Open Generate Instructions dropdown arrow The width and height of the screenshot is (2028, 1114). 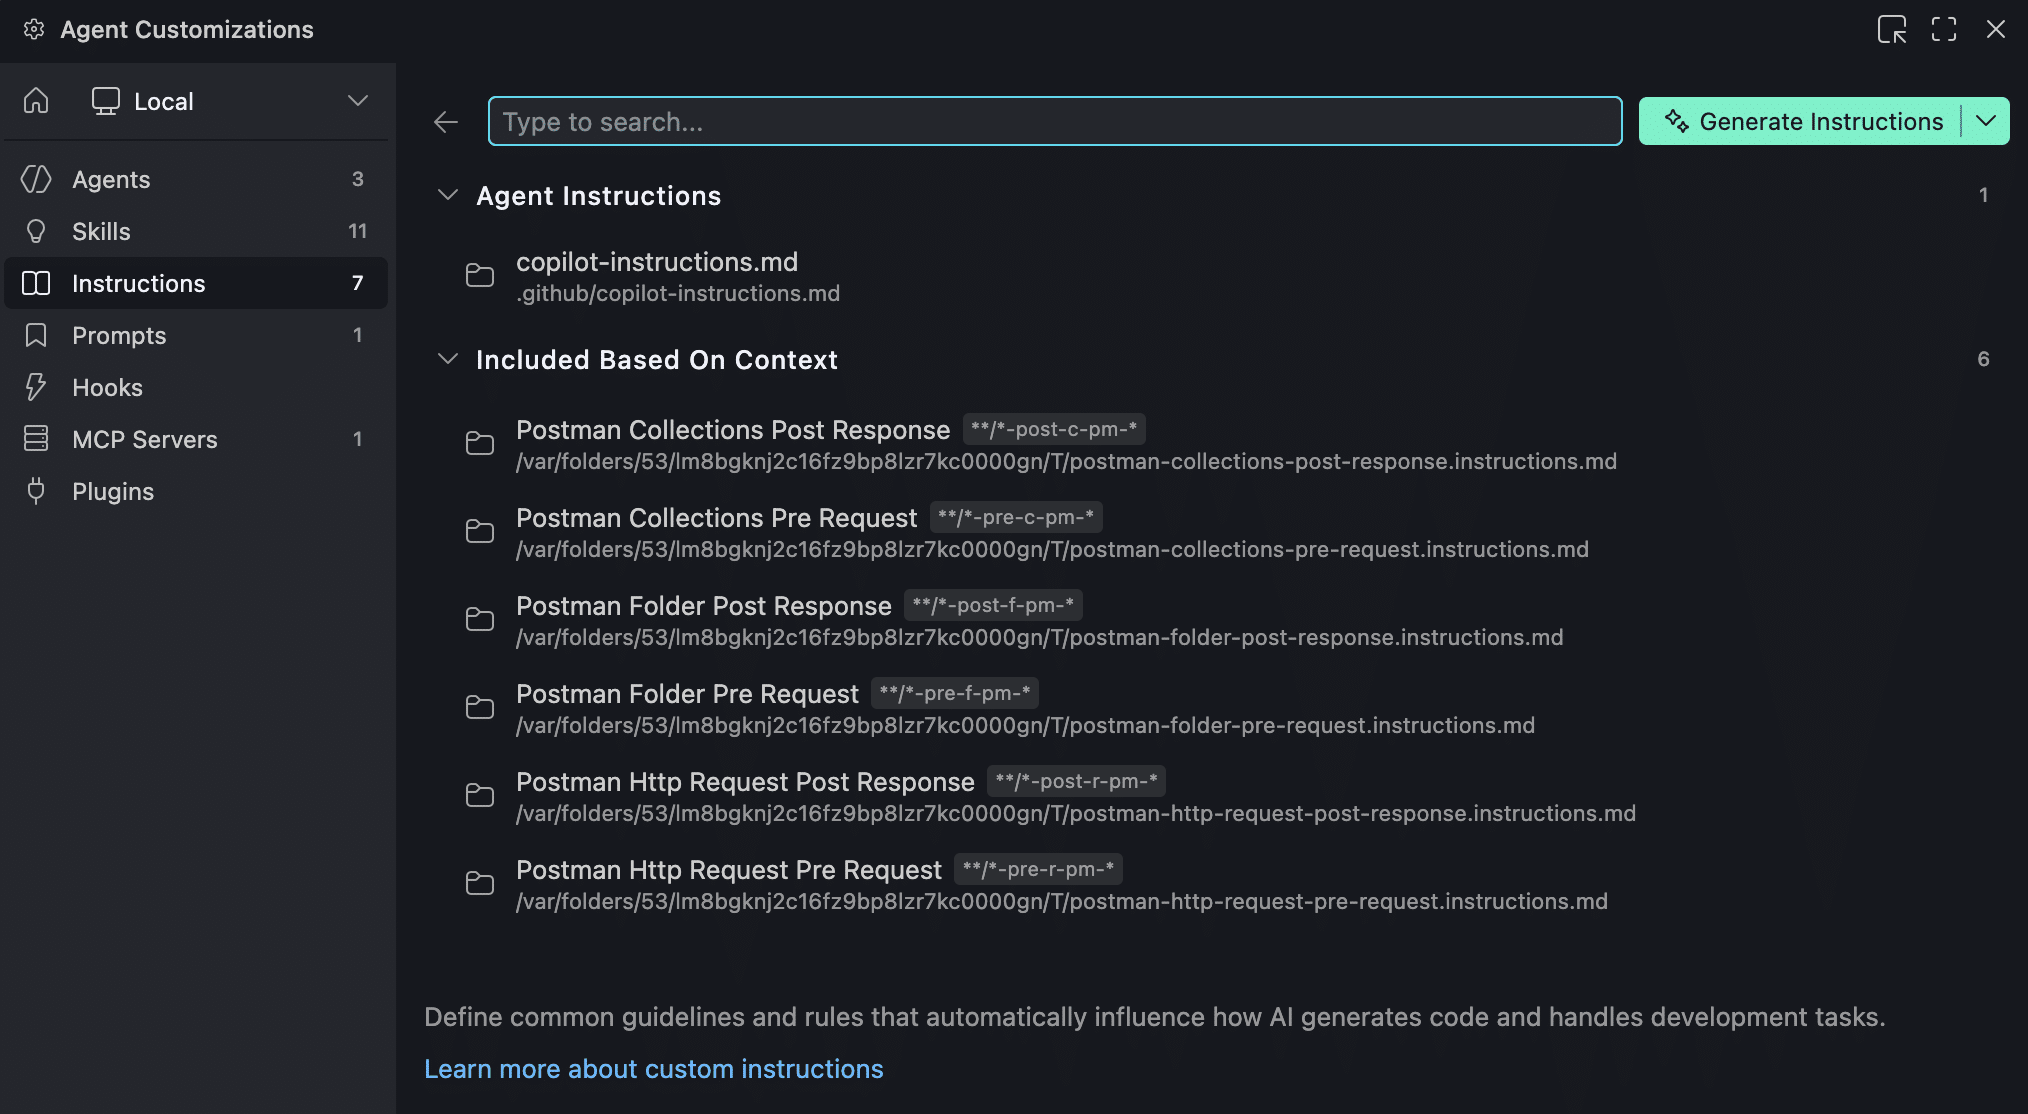[1986, 121]
